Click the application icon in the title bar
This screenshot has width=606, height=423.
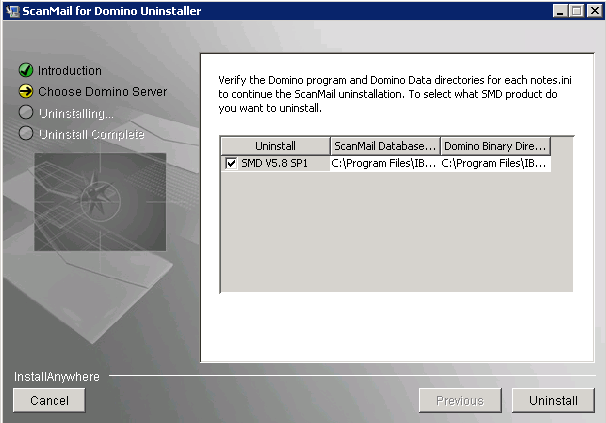tap(12, 10)
